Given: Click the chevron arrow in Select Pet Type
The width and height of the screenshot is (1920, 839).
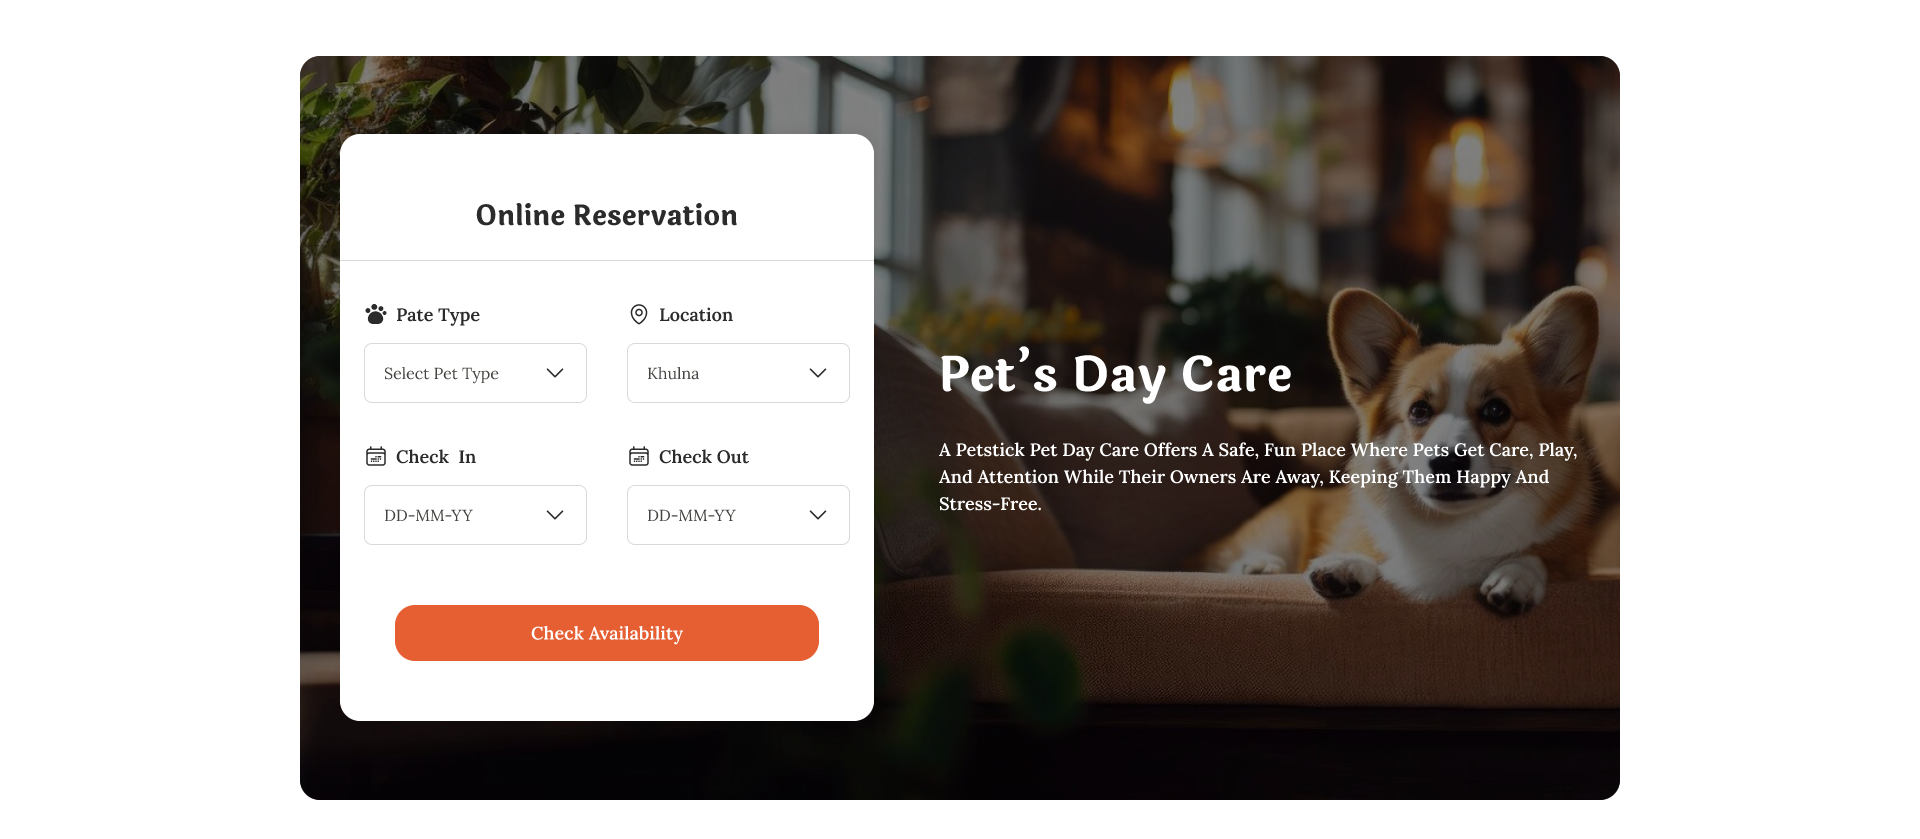Looking at the screenshot, I should click(555, 373).
